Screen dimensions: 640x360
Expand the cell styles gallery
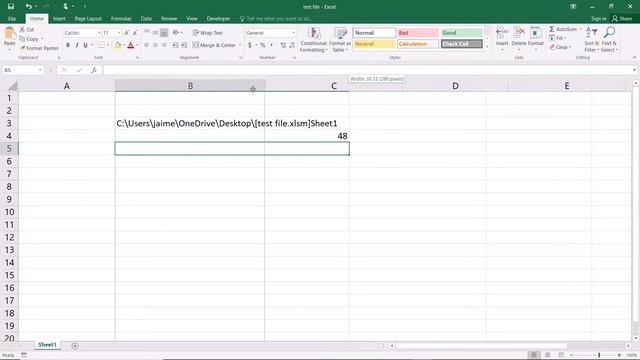tap(487, 47)
